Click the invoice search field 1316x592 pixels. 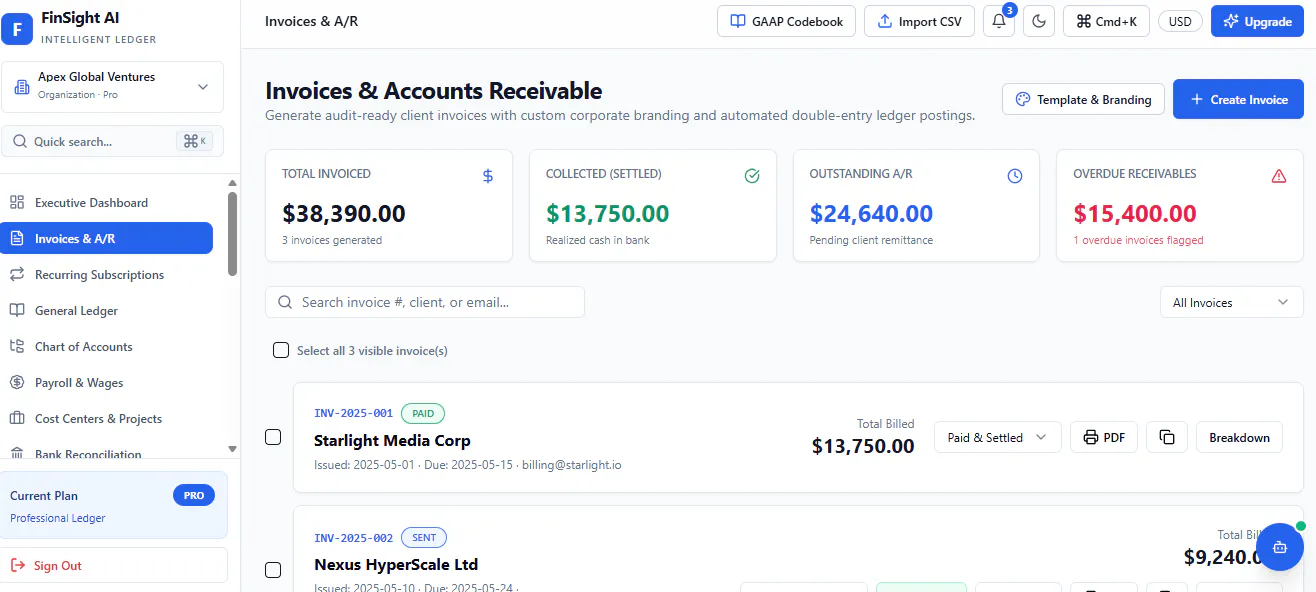[x=425, y=302]
